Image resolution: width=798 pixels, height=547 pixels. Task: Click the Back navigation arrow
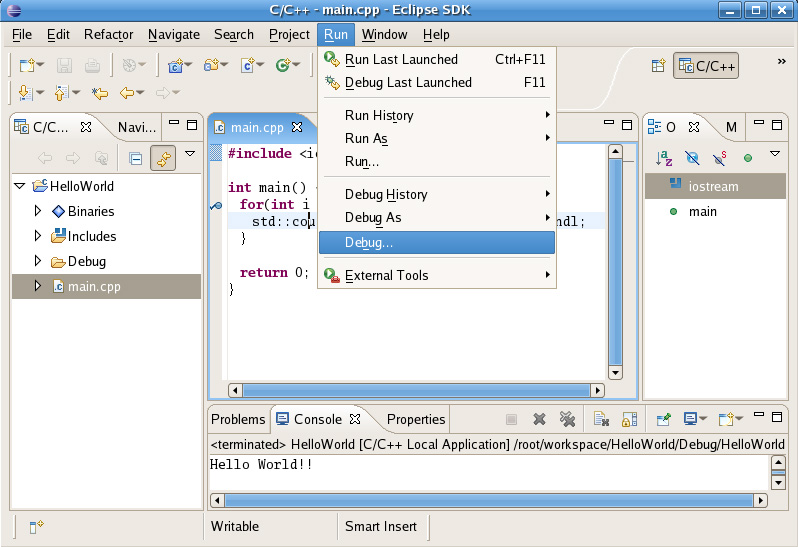click(127, 93)
